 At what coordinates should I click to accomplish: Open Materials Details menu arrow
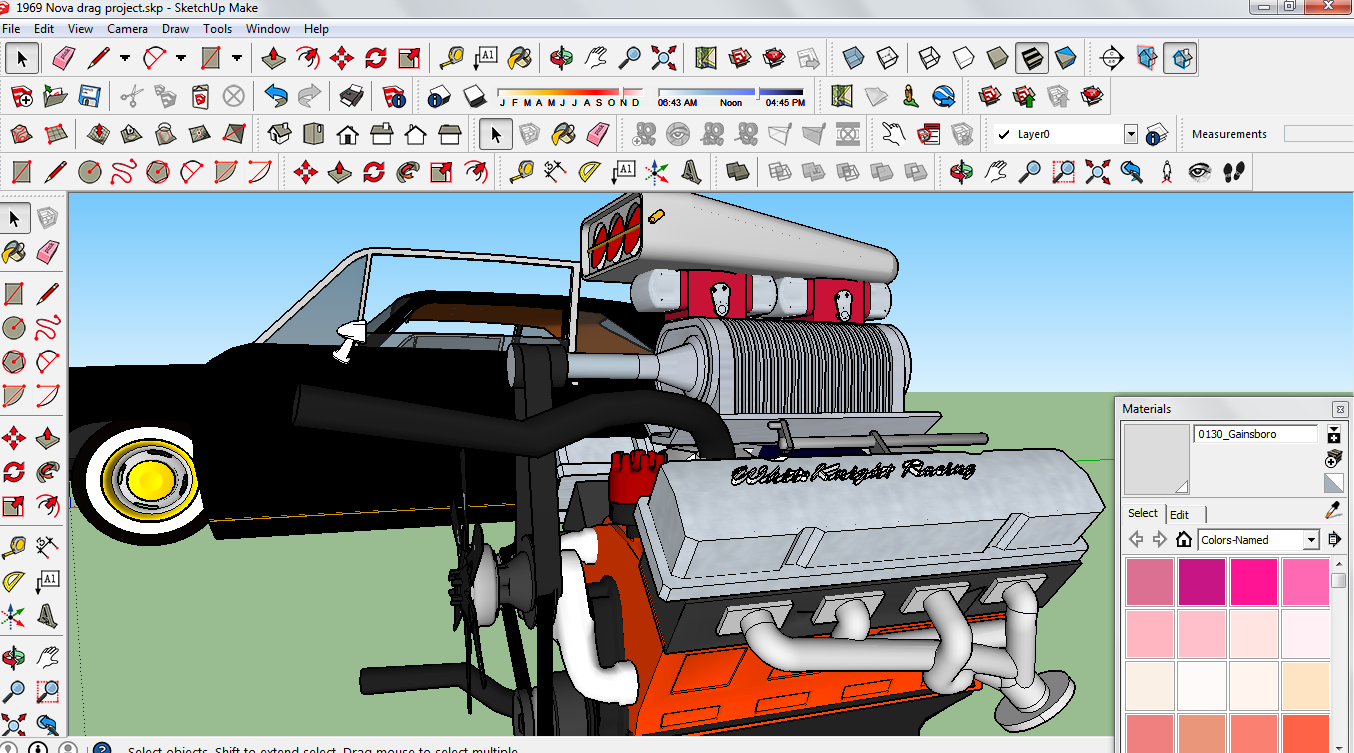1334,539
